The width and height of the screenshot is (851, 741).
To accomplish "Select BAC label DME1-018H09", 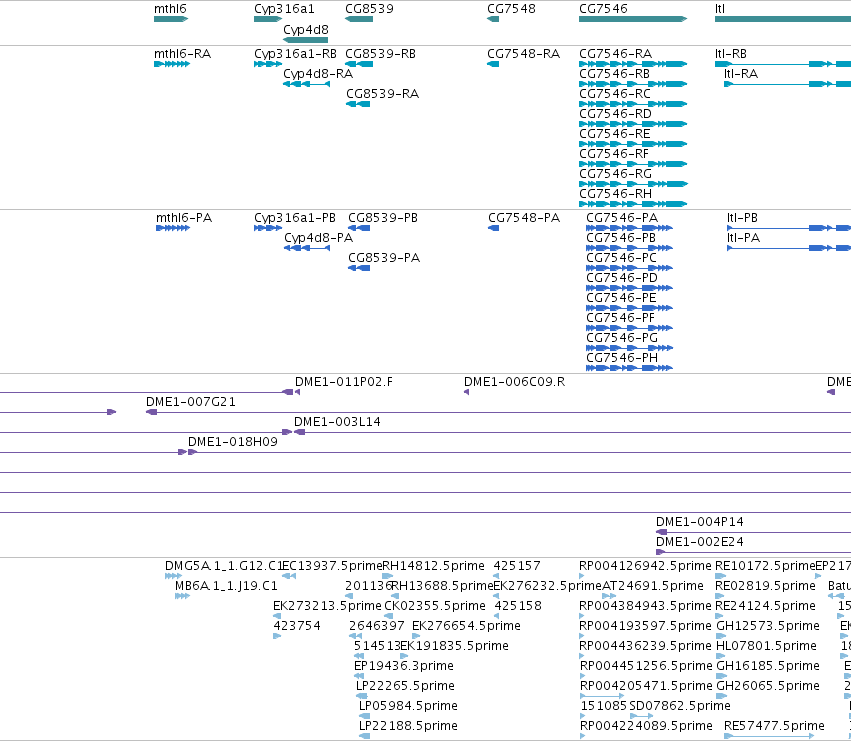I will [232, 442].
